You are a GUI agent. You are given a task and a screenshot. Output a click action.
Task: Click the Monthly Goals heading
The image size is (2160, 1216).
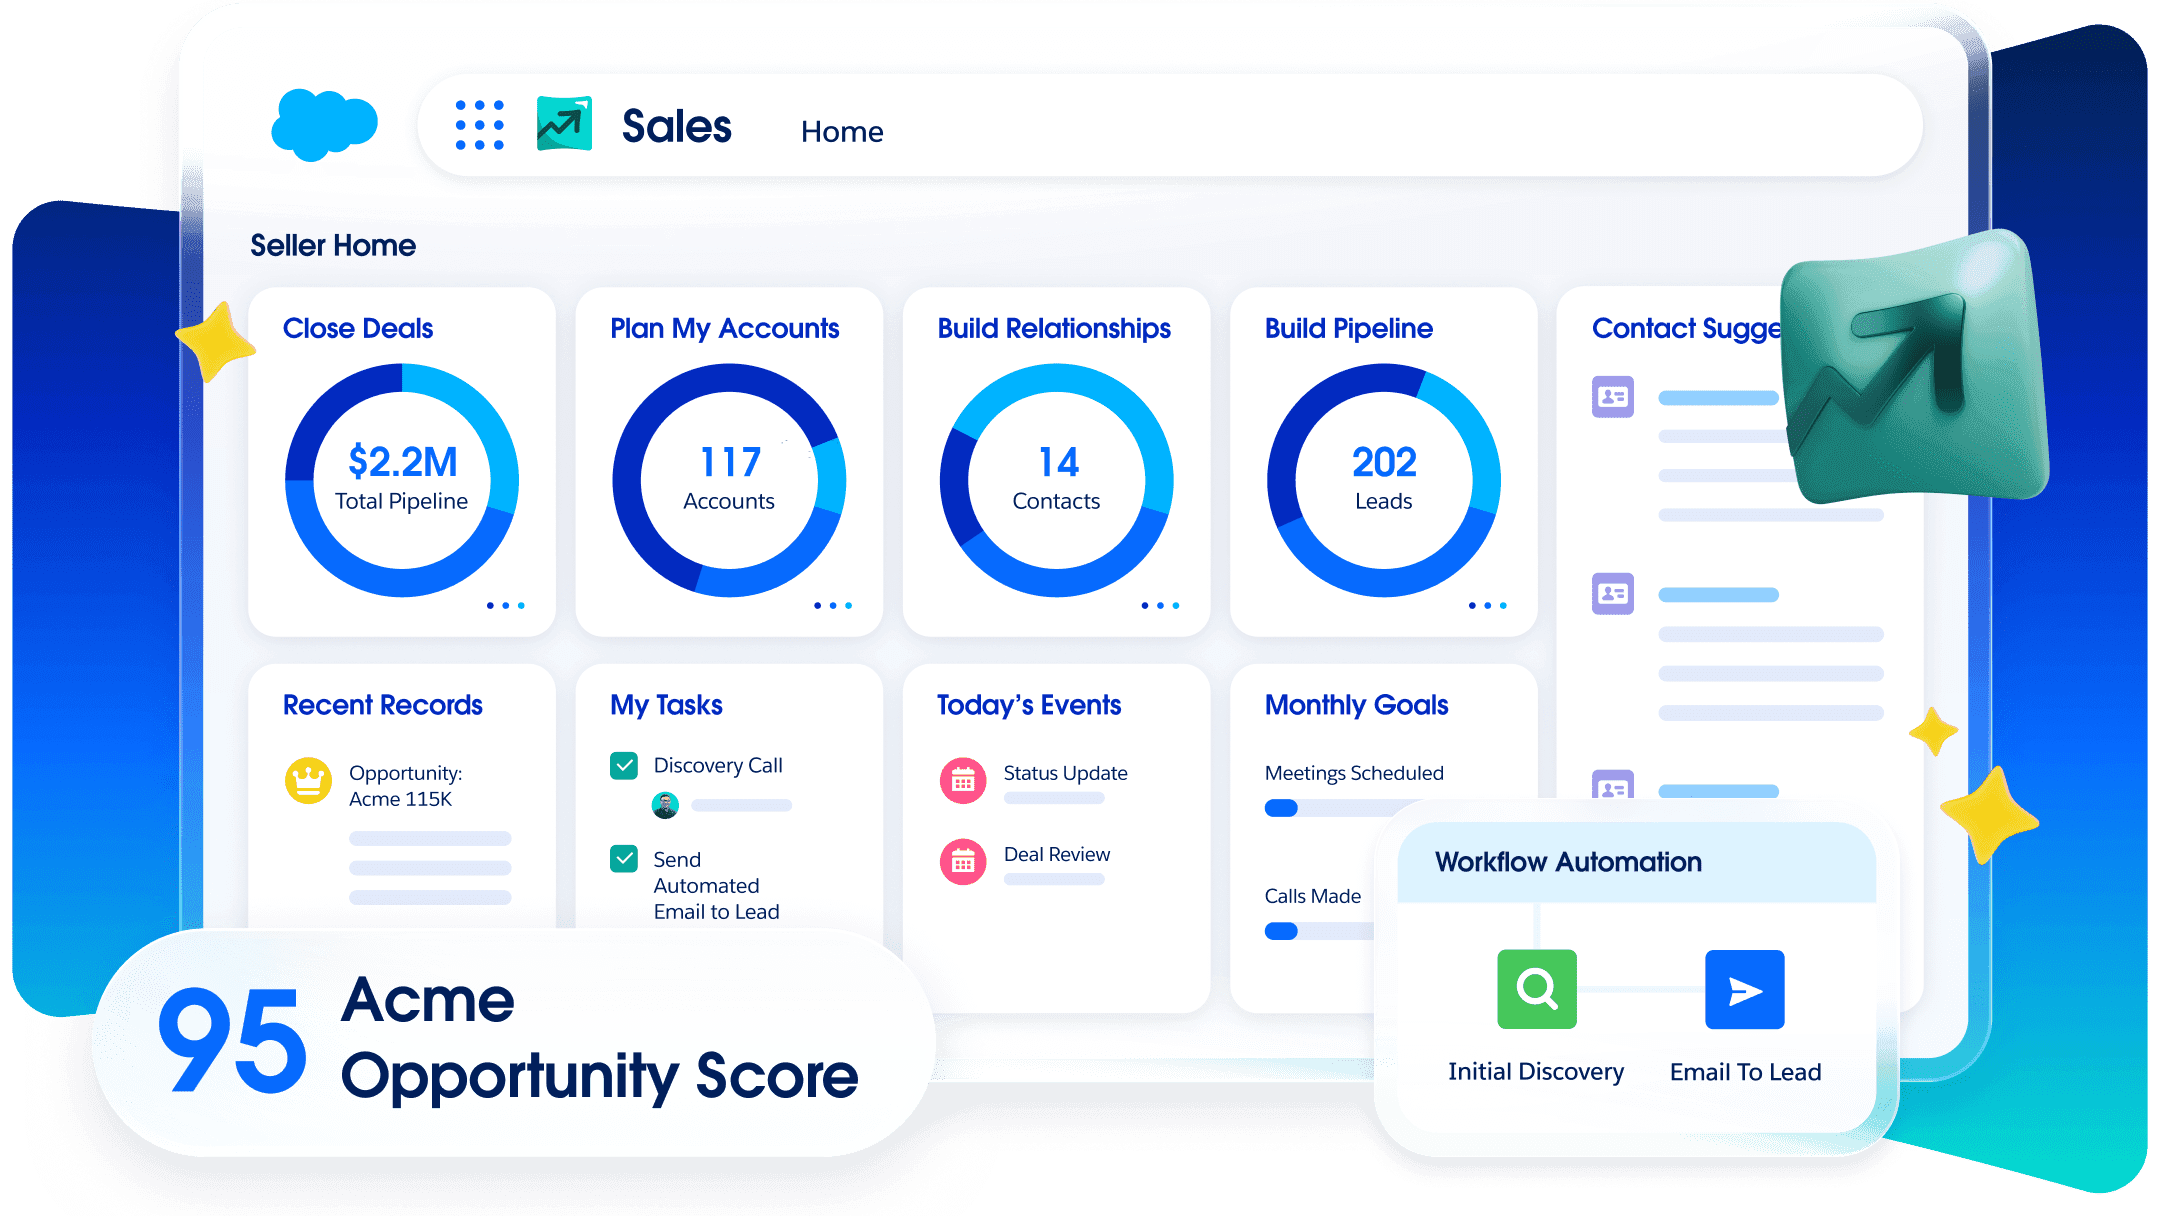(1356, 705)
